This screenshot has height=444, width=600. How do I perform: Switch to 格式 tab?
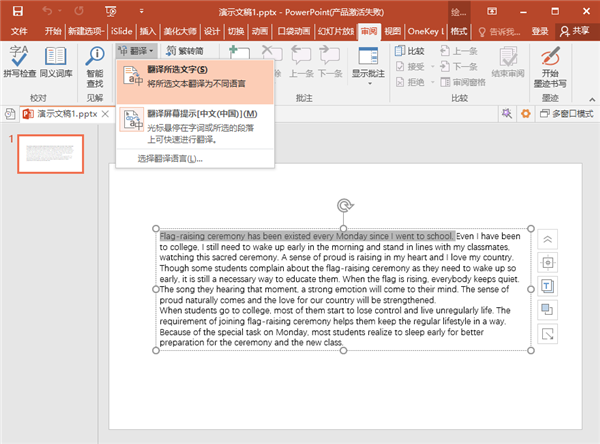(459, 31)
